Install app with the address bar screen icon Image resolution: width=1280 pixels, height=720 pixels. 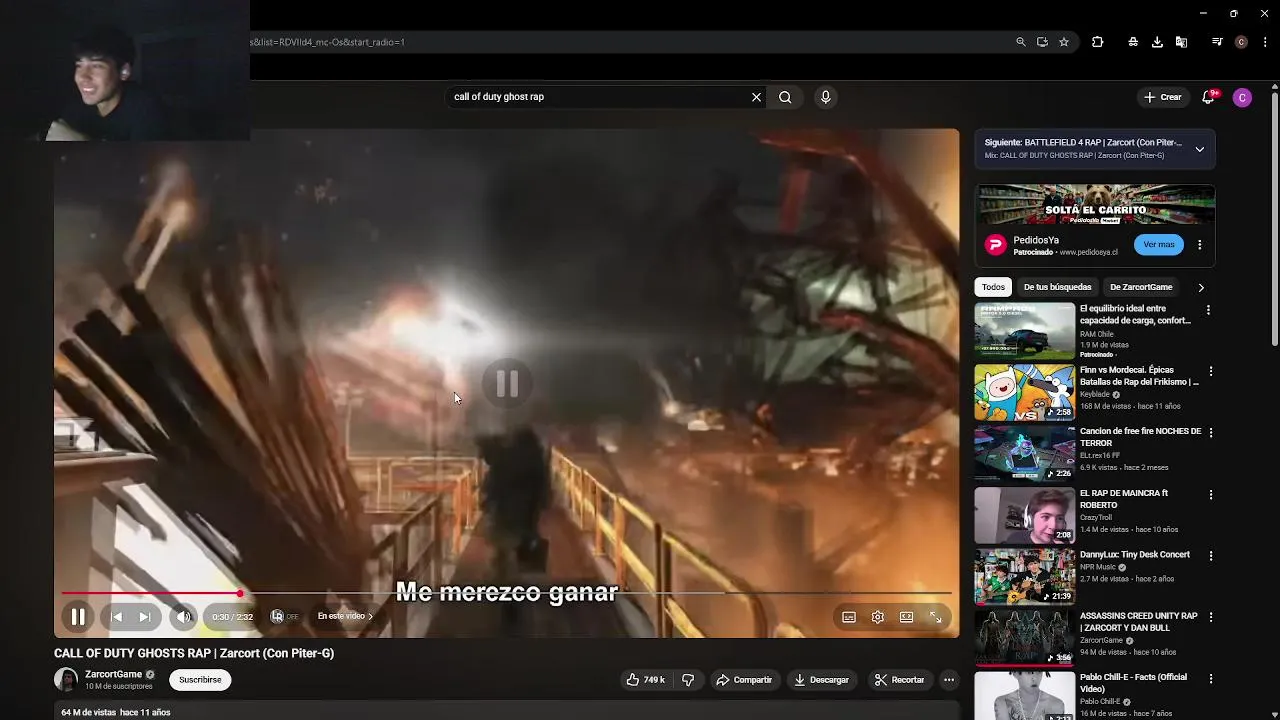click(x=1042, y=42)
